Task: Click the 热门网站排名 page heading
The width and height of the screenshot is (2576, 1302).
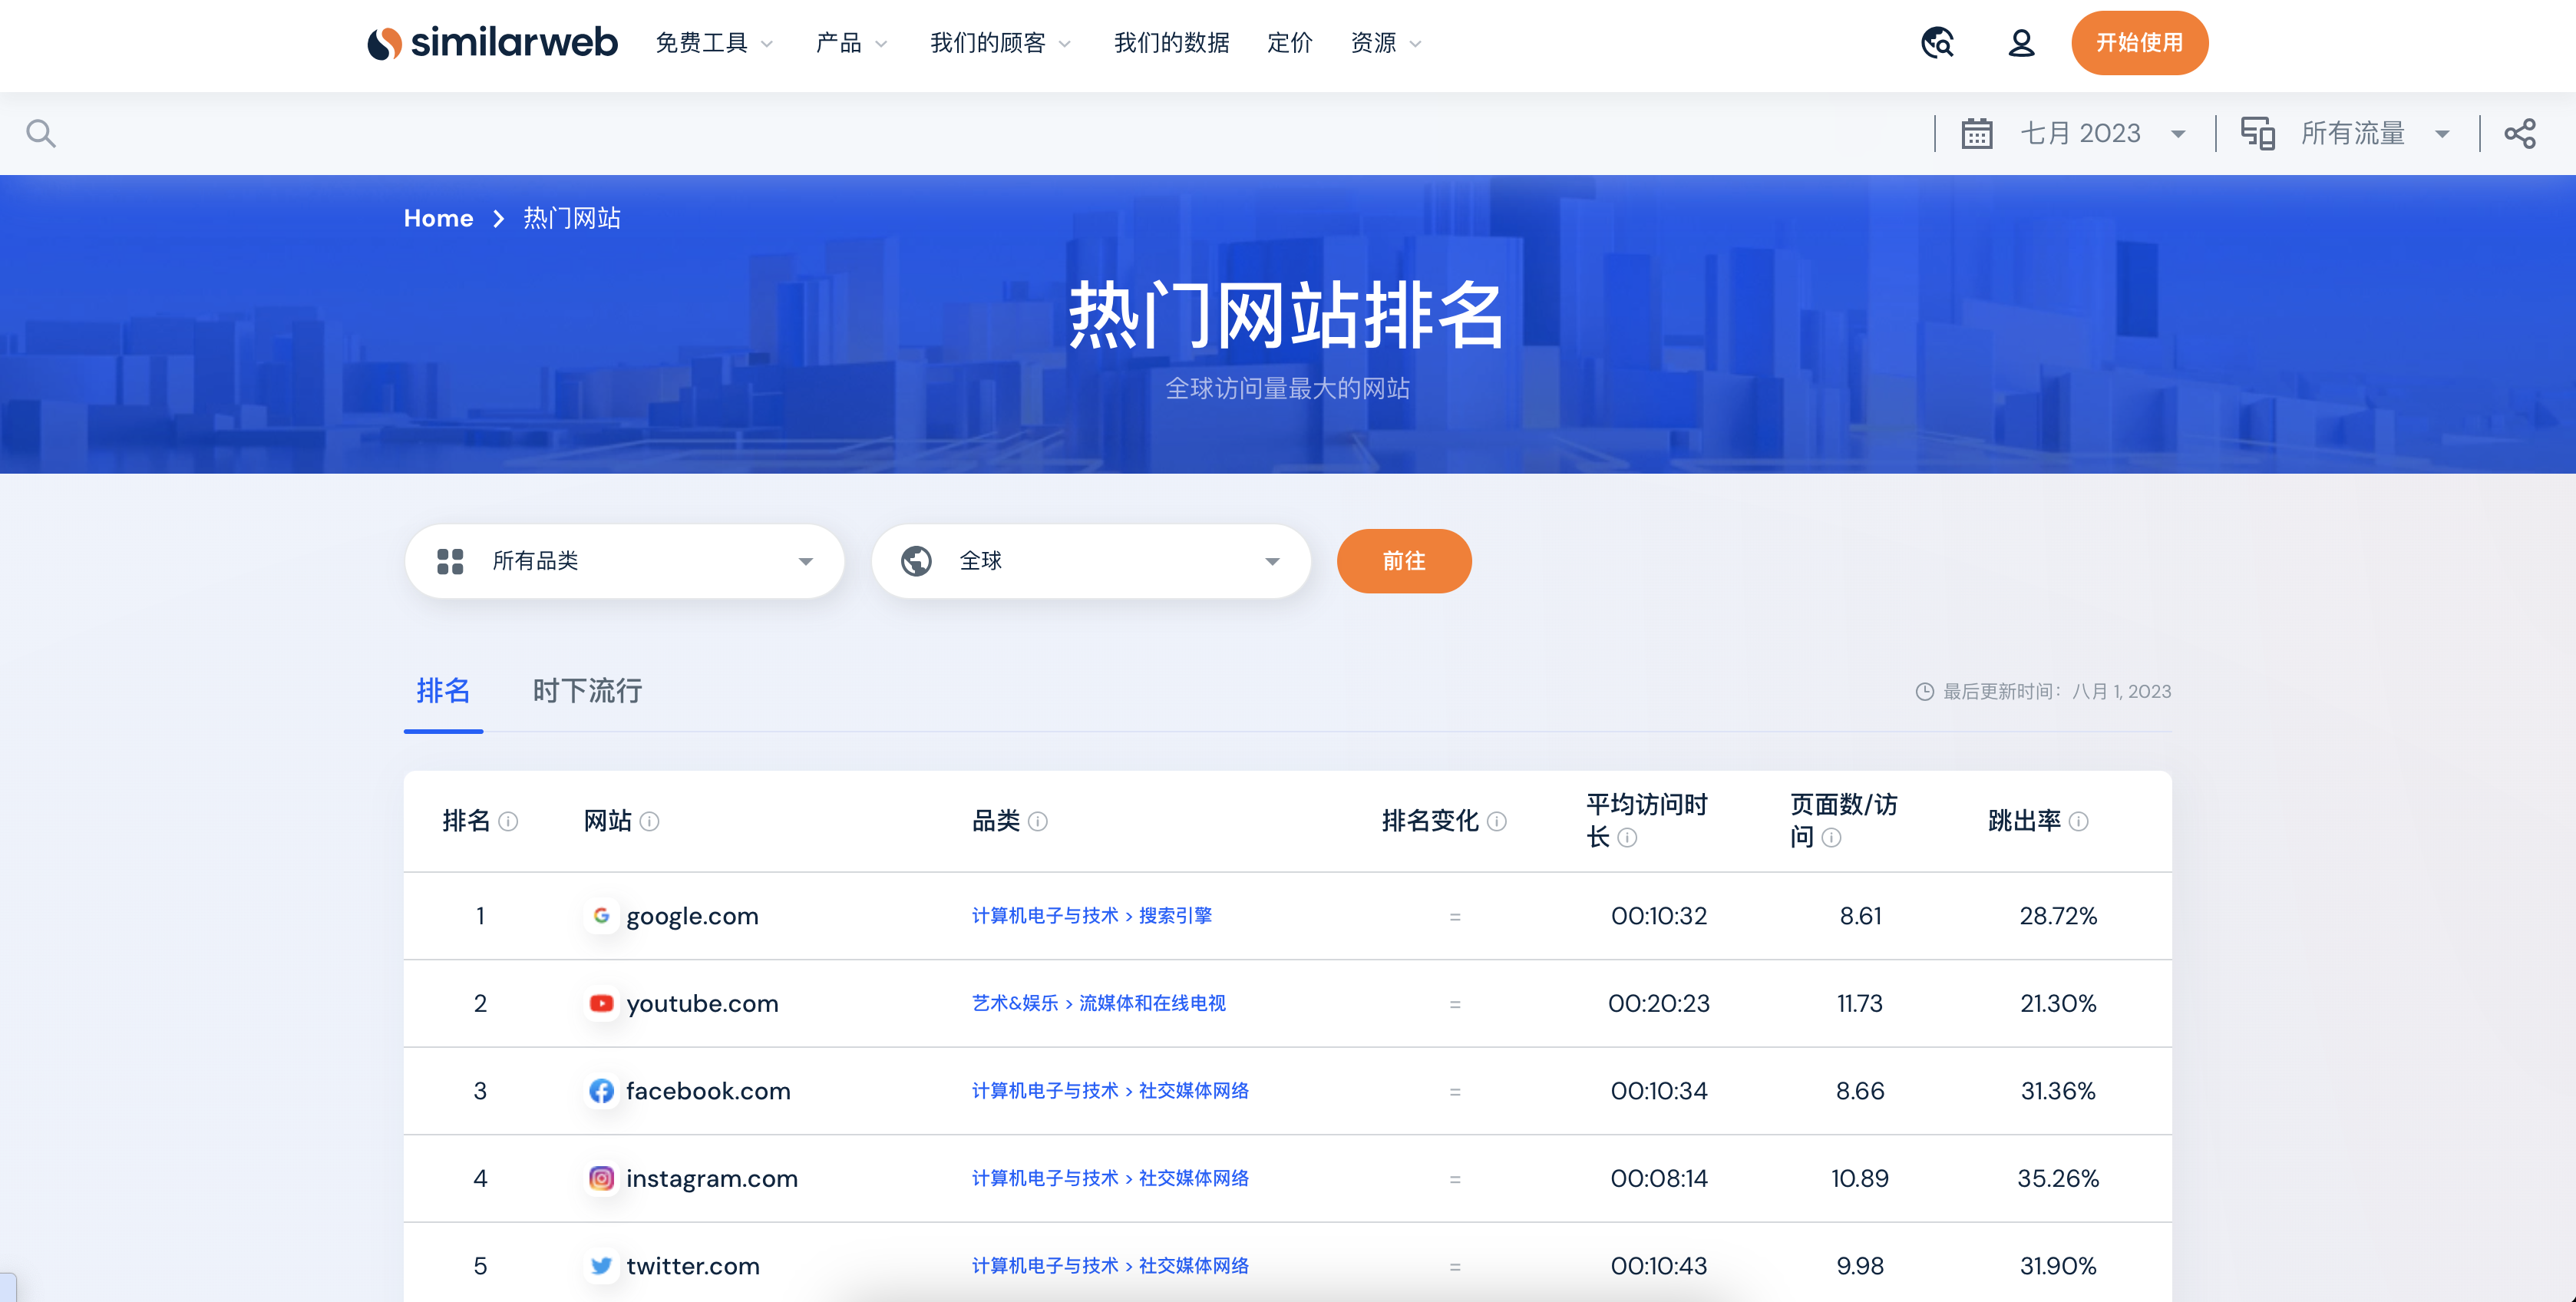Action: pos(1287,315)
